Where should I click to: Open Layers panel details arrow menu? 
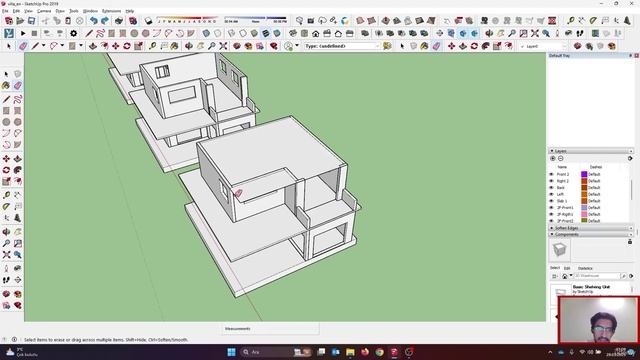pos(630,158)
